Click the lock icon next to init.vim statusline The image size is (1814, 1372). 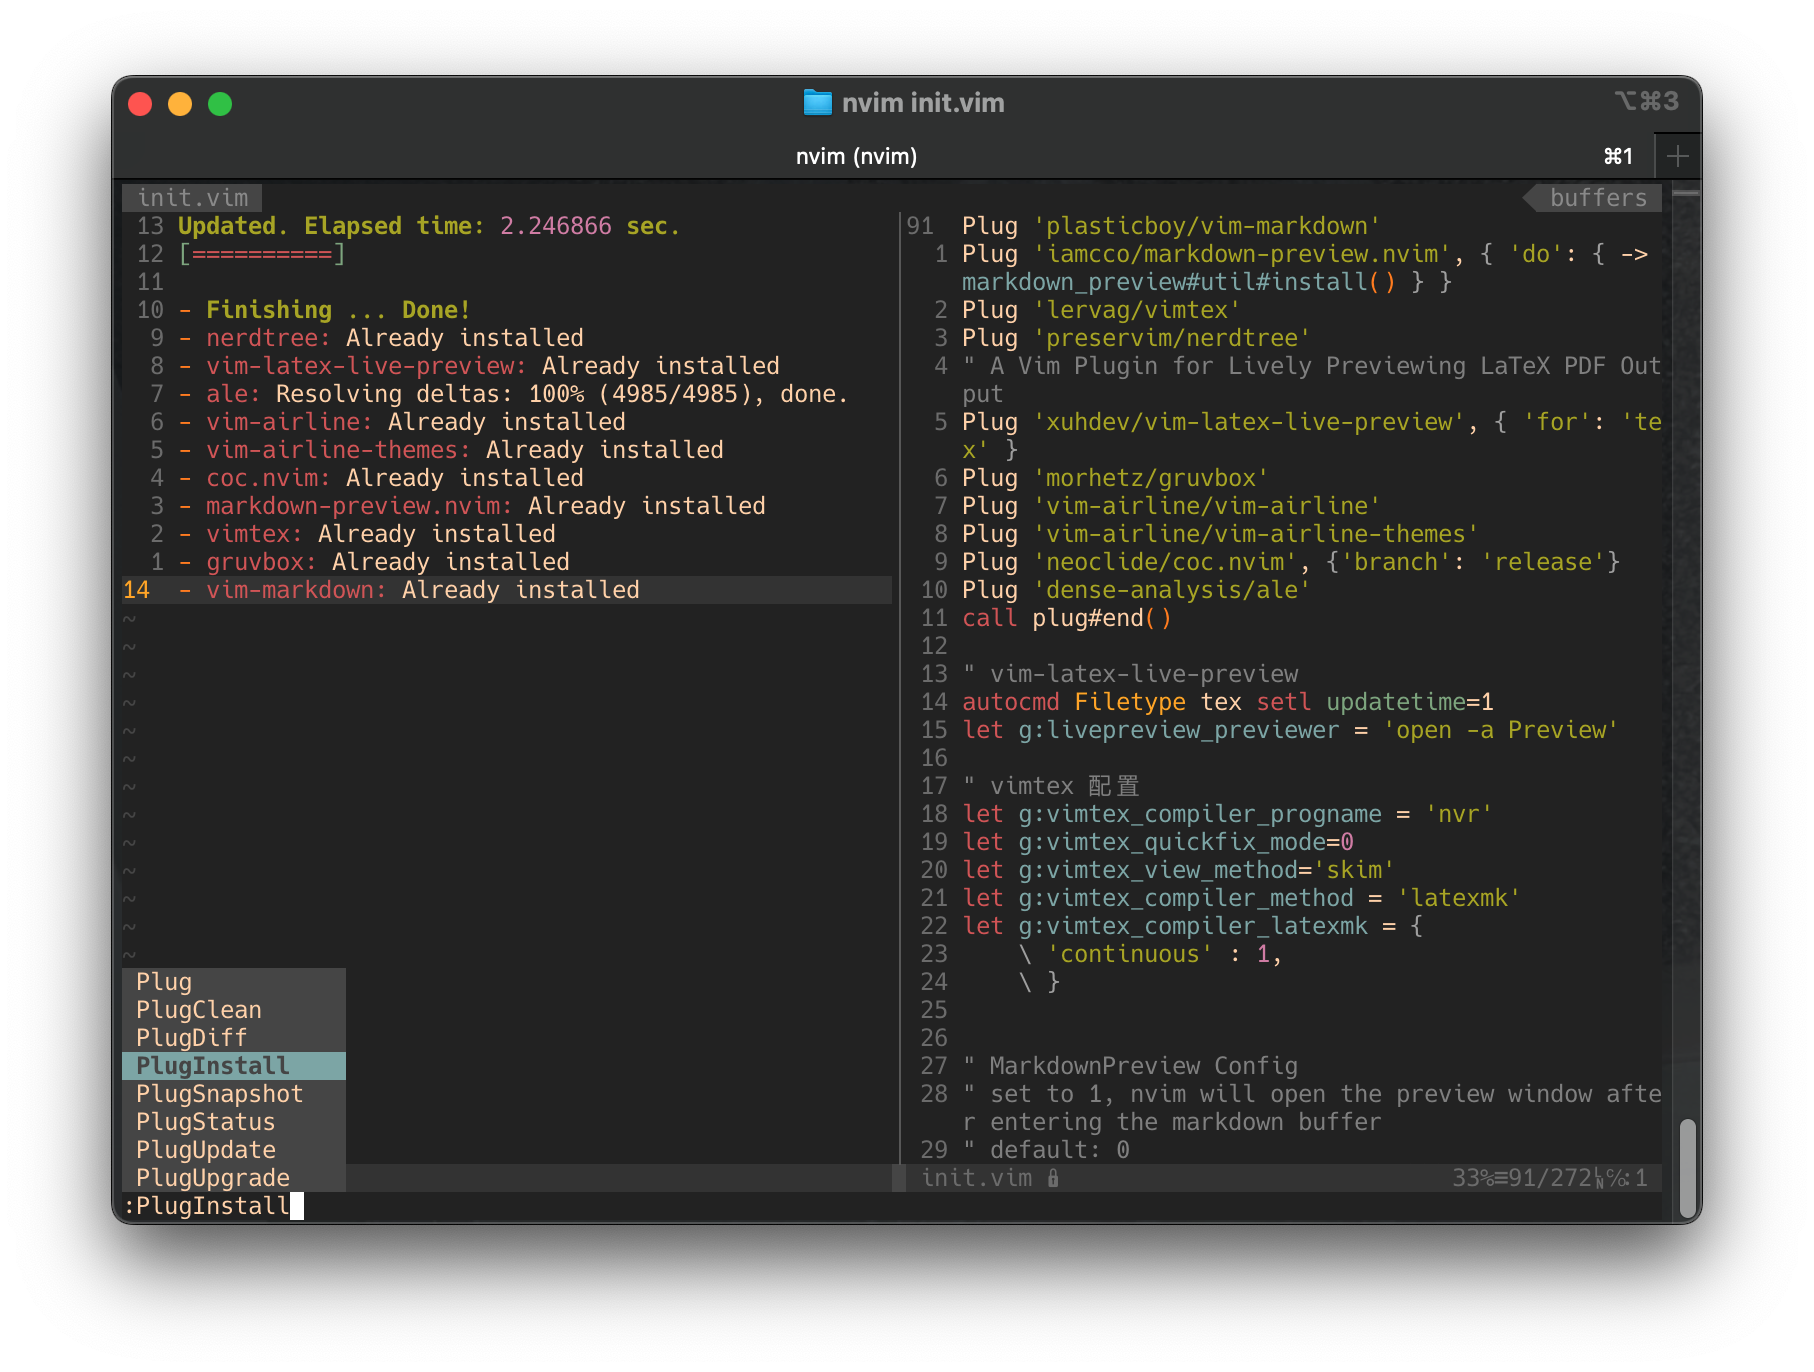(x=1053, y=1178)
